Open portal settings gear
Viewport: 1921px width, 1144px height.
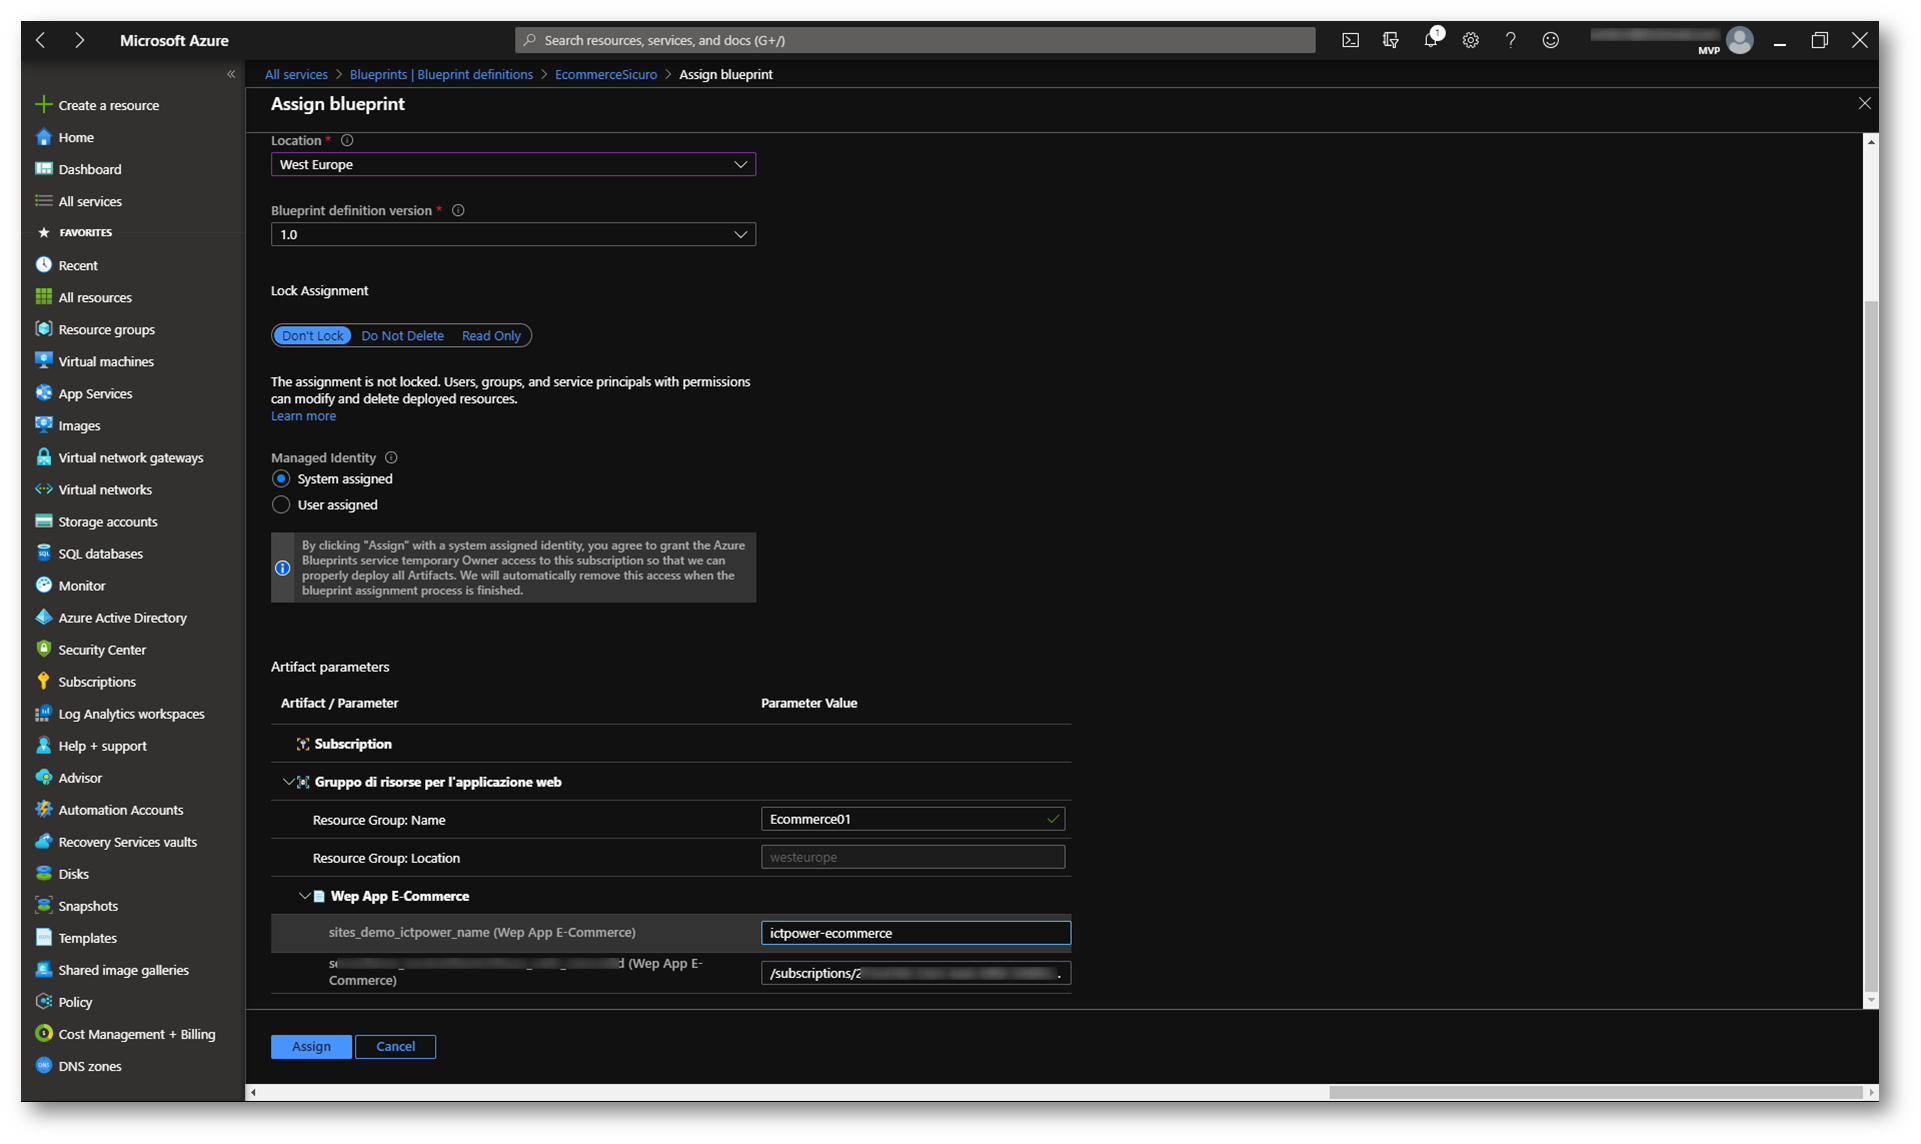1470,40
